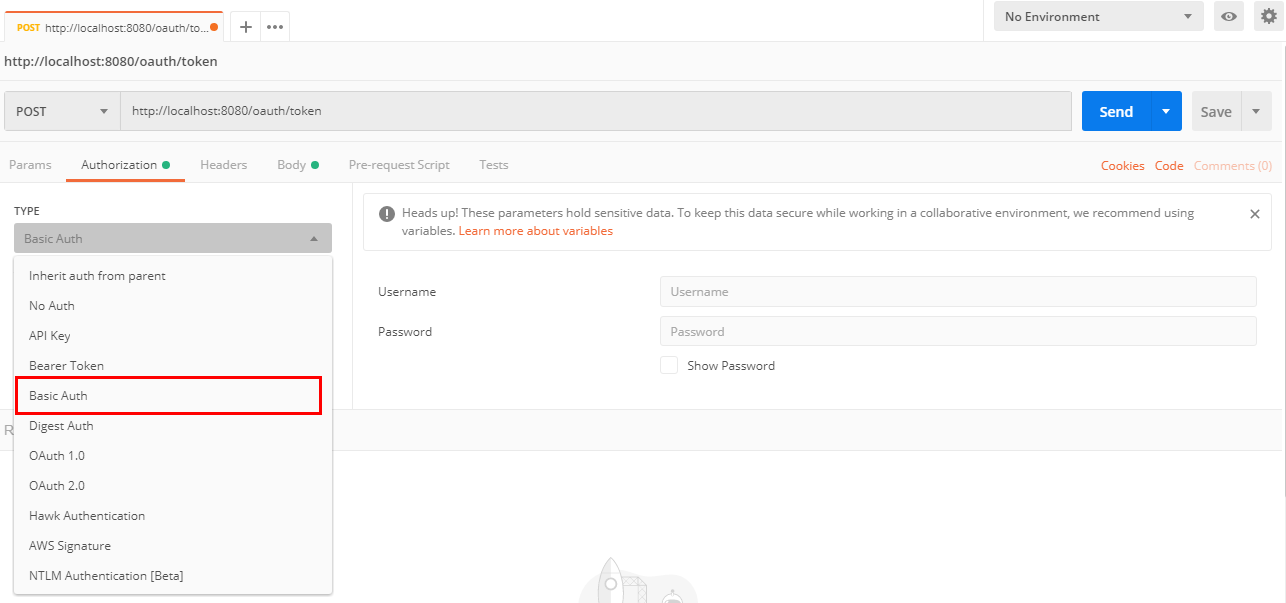1286x603 pixels.
Task: Open the Pre-request Script tab
Action: (x=399, y=165)
